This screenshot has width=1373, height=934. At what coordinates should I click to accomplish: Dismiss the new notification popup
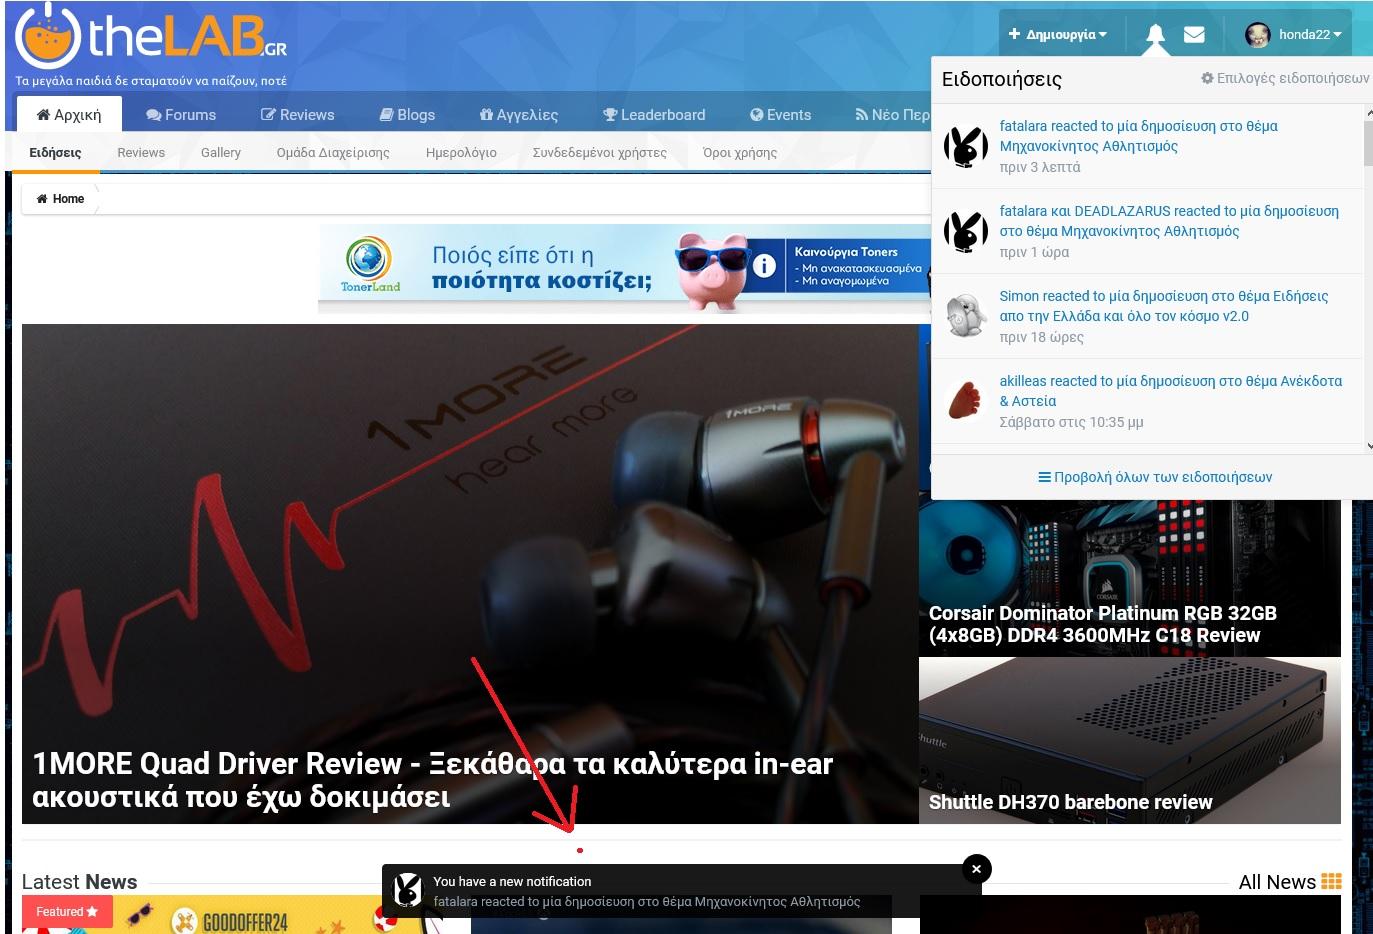pos(977,869)
